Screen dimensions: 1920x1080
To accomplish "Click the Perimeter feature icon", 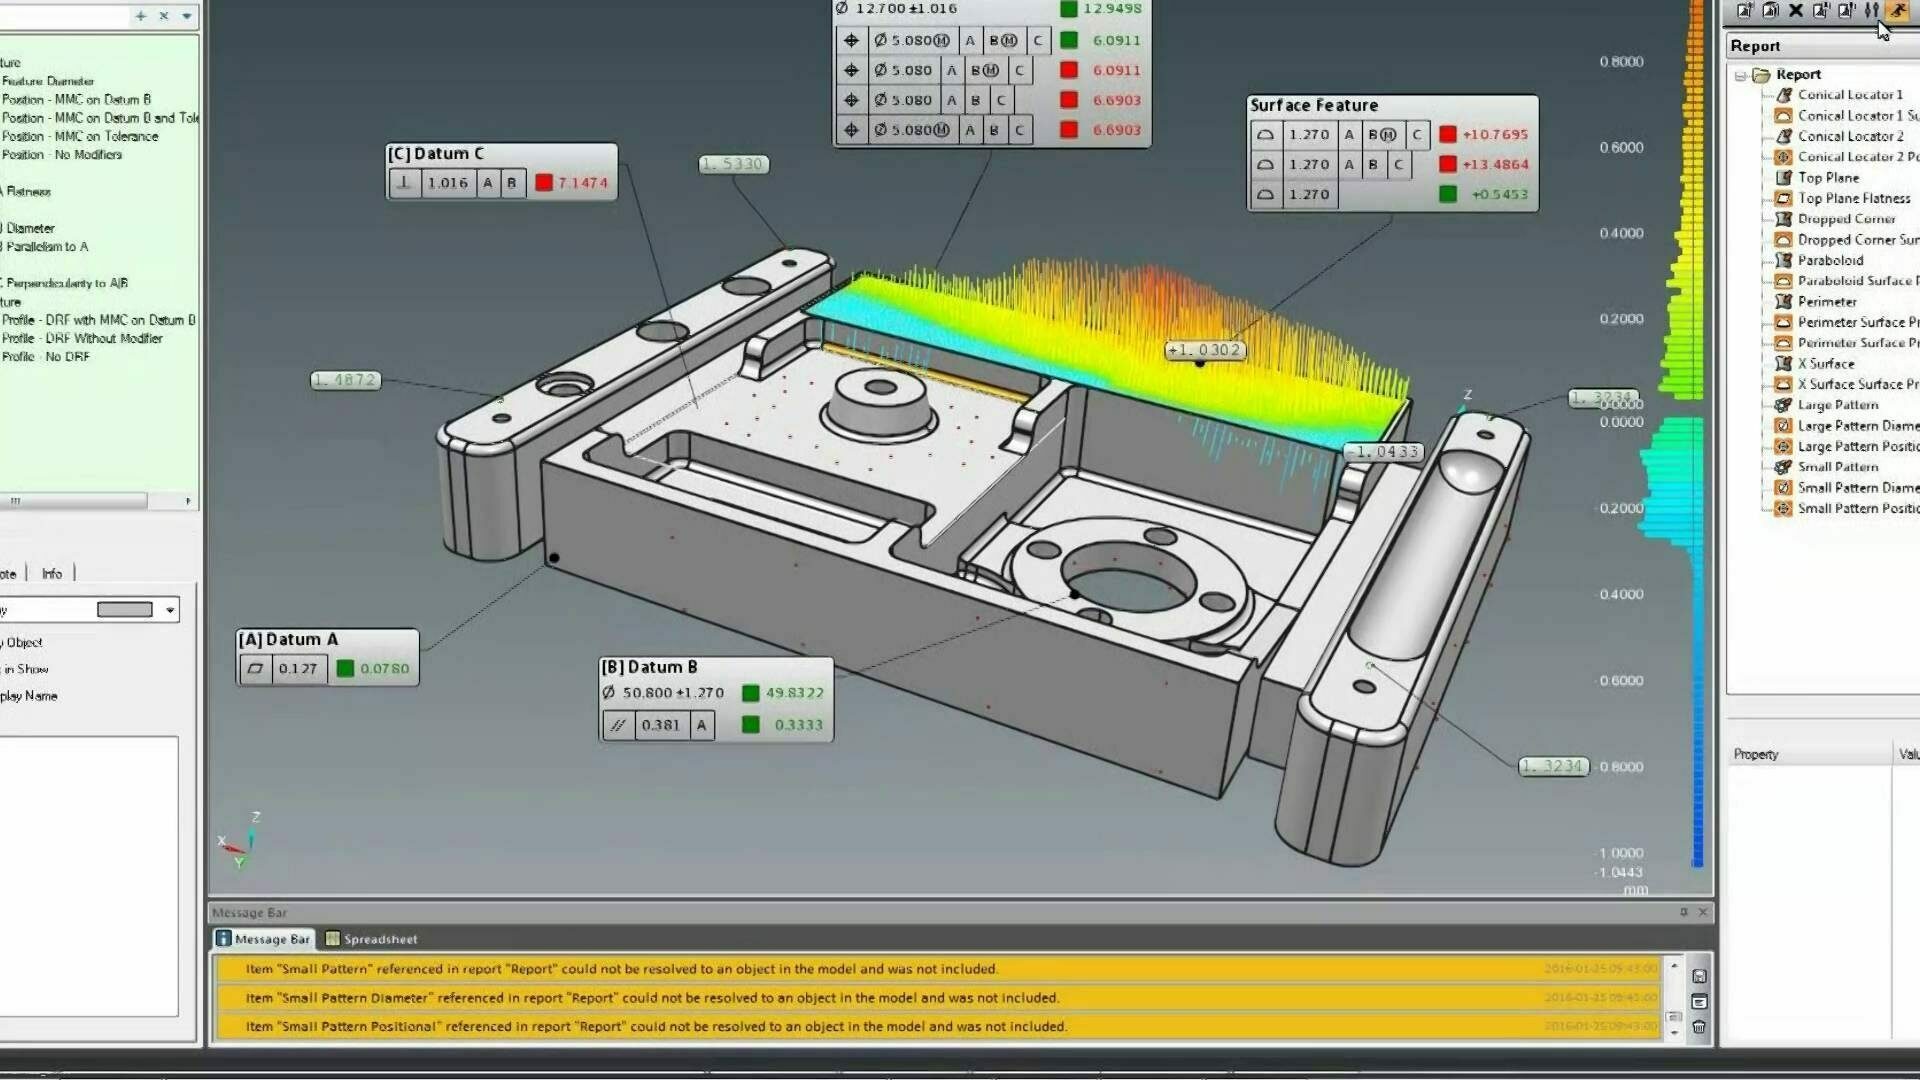I will tap(1783, 302).
